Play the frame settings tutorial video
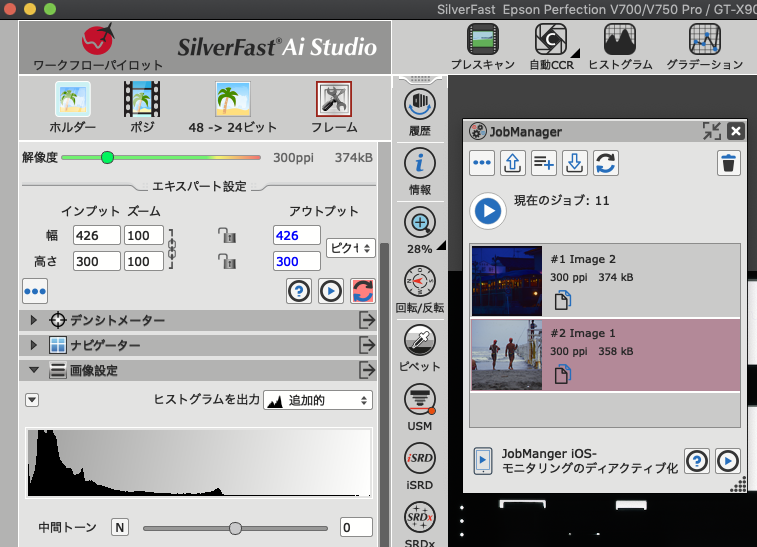Screen dimensions: 757x547 click(331, 291)
